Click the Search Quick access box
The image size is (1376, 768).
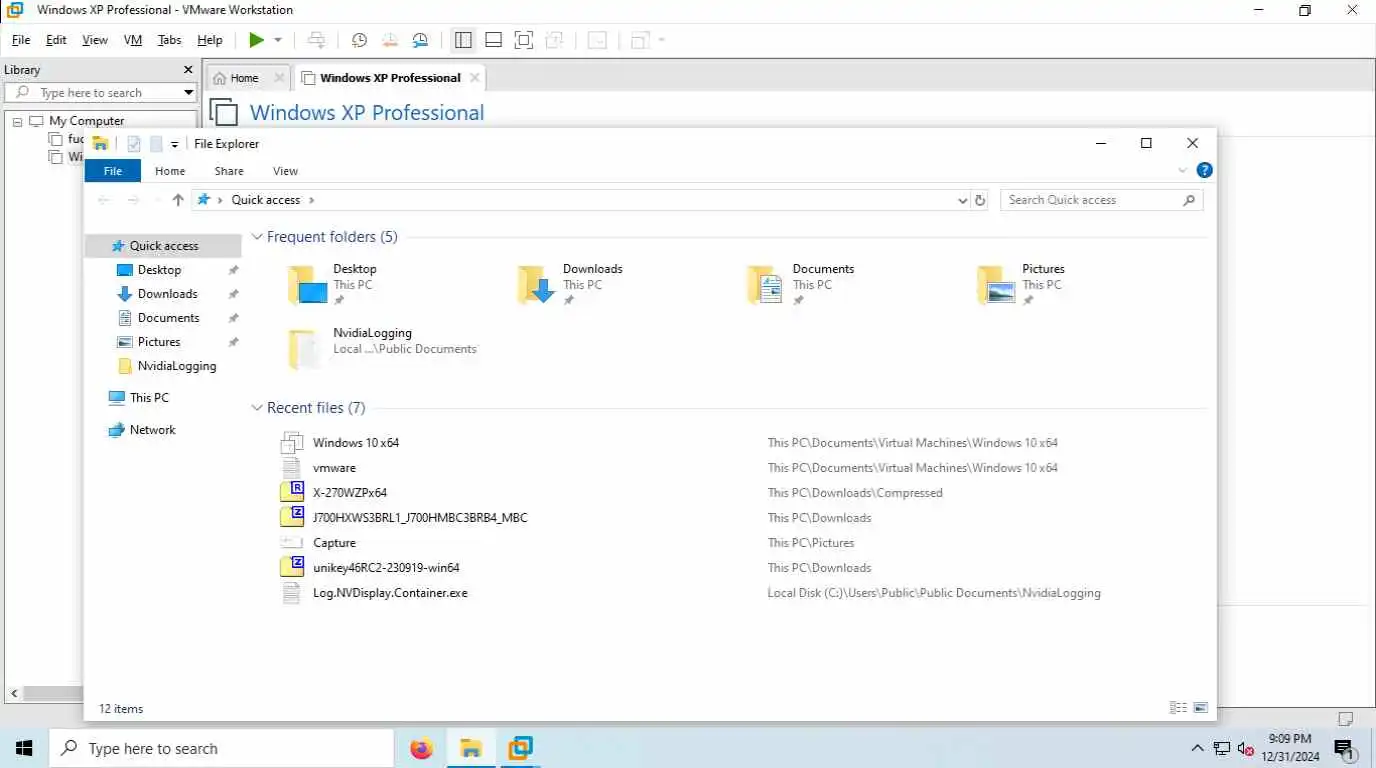(x=1102, y=200)
